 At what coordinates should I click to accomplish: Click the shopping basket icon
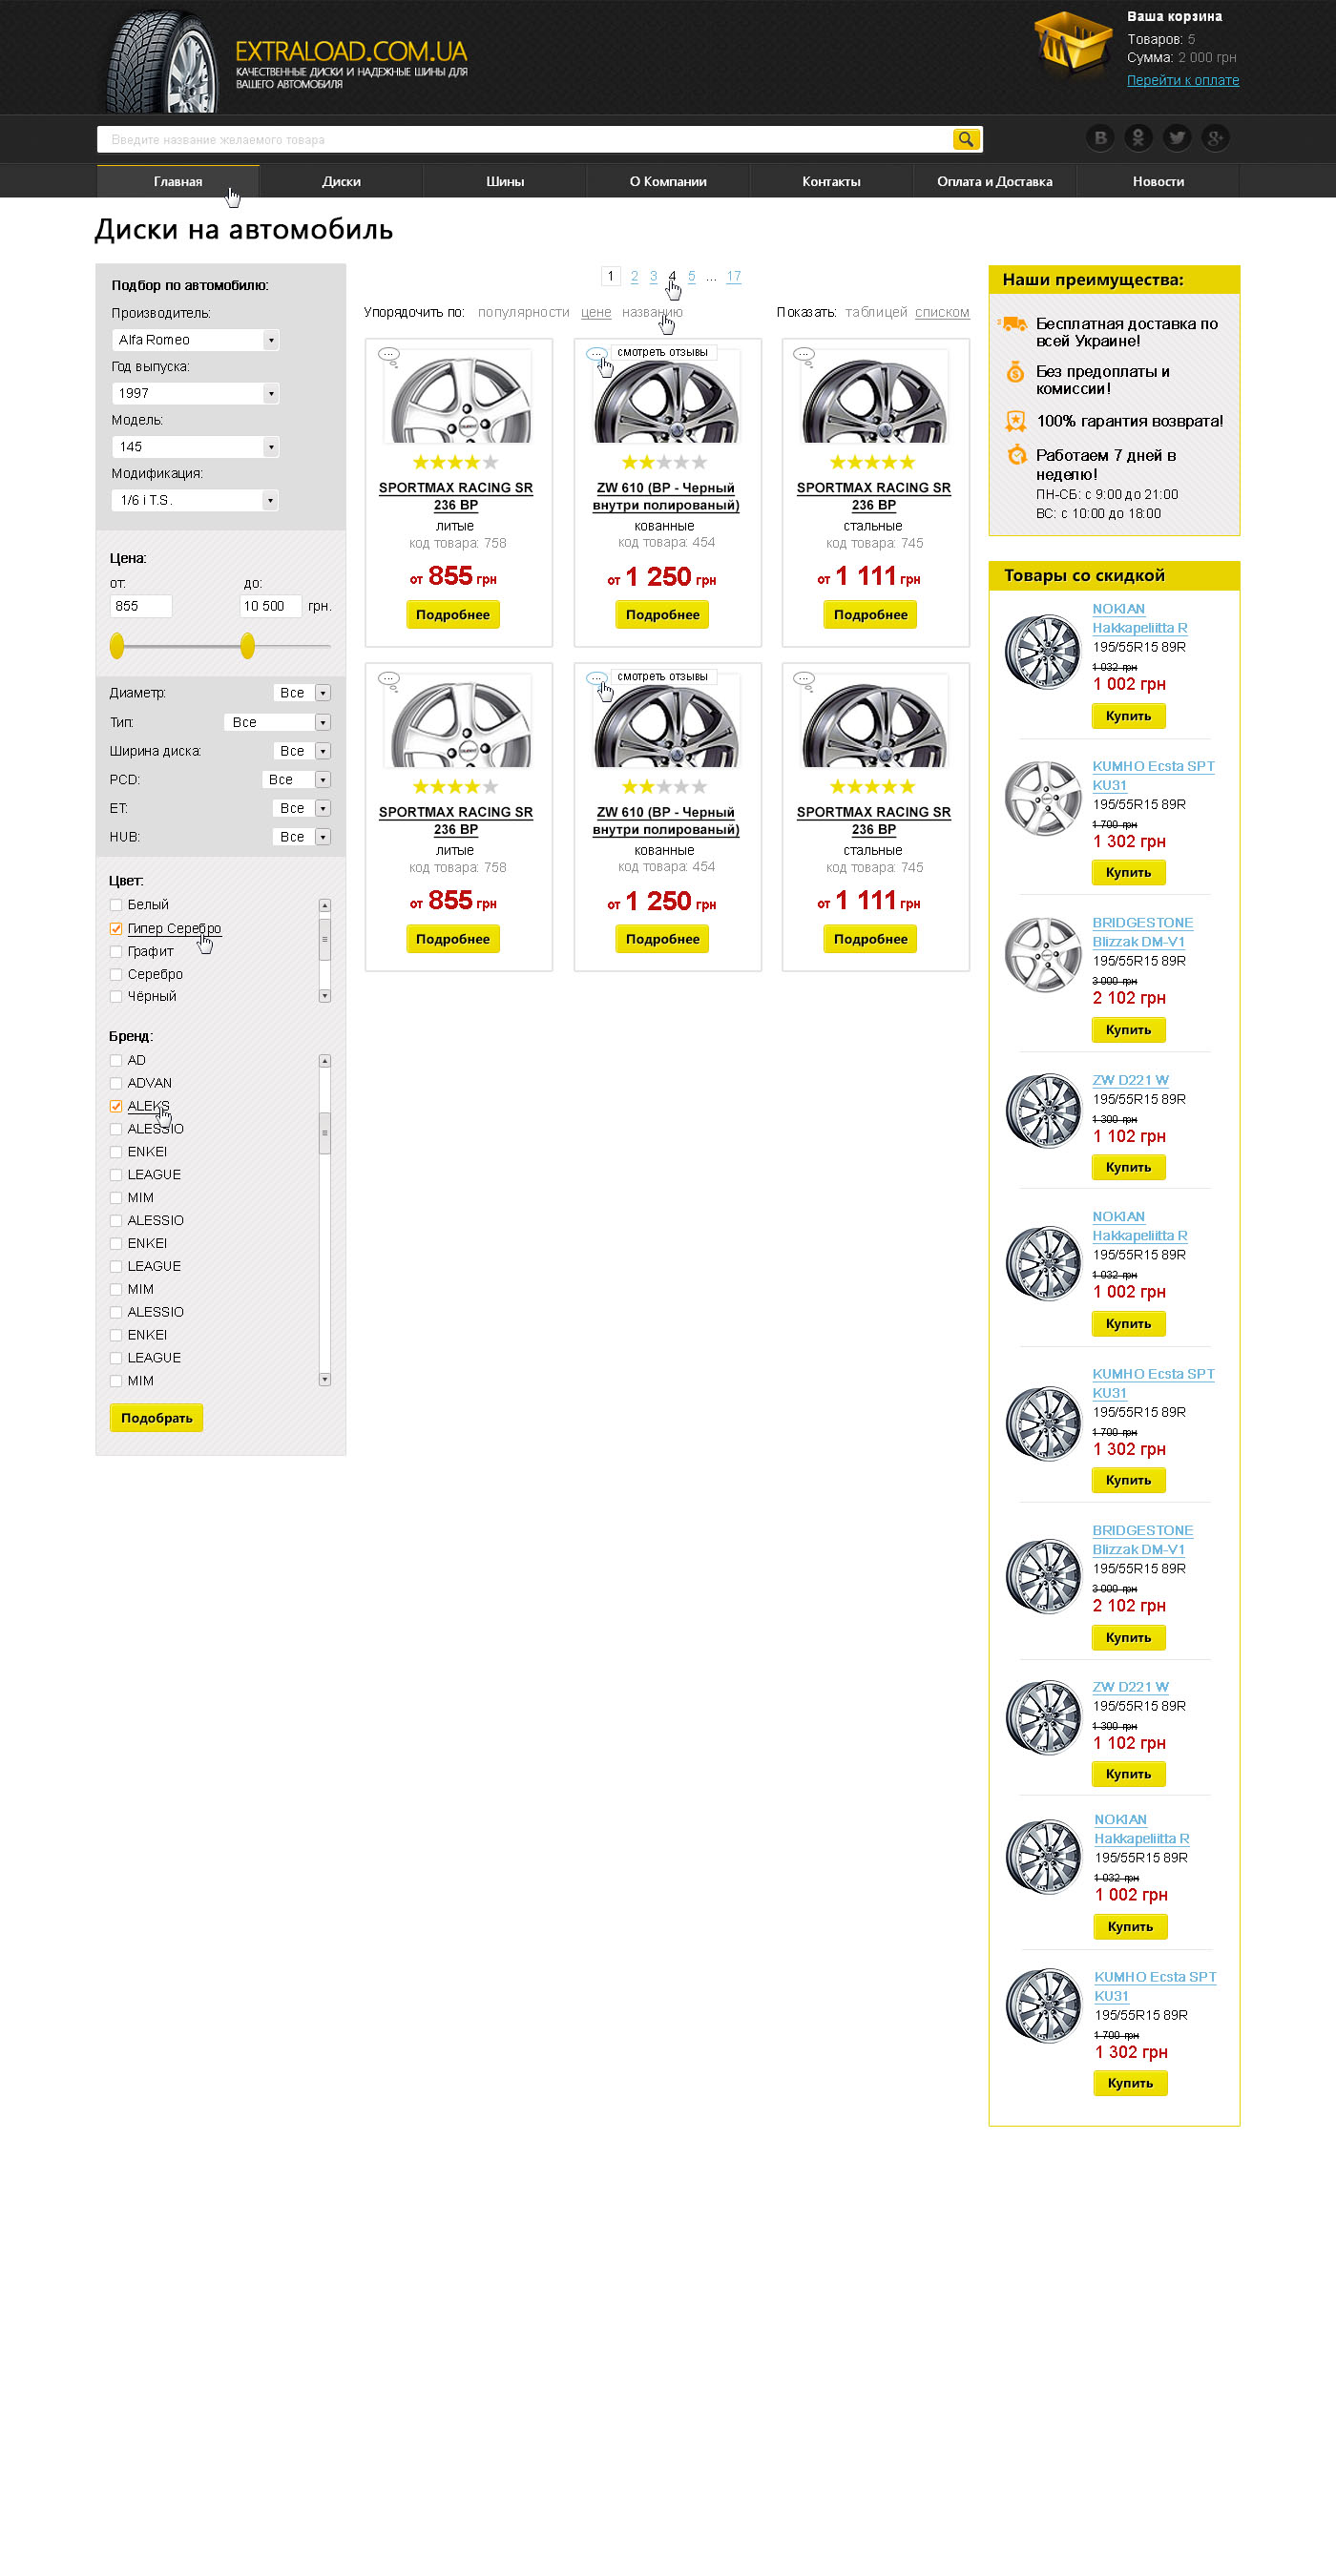click(1072, 44)
